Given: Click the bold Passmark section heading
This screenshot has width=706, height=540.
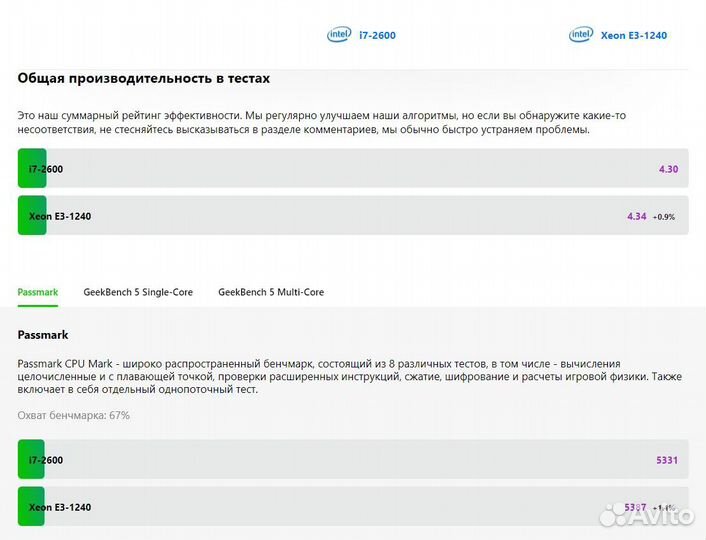Looking at the screenshot, I should (x=43, y=335).
